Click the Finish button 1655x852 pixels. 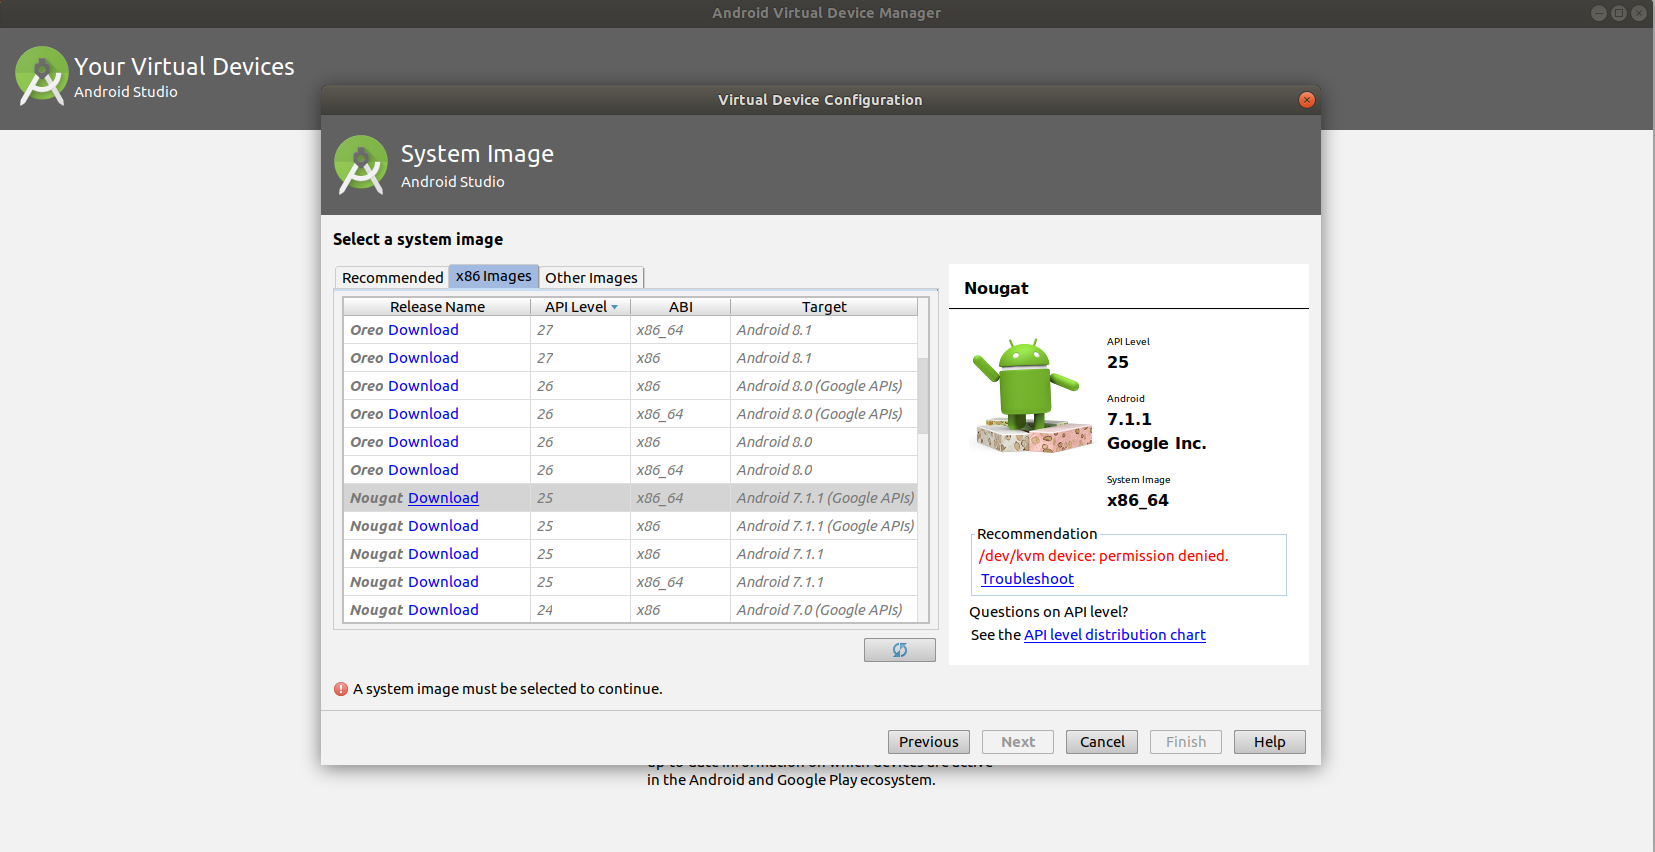pyautogui.click(x=1186, y=742)
